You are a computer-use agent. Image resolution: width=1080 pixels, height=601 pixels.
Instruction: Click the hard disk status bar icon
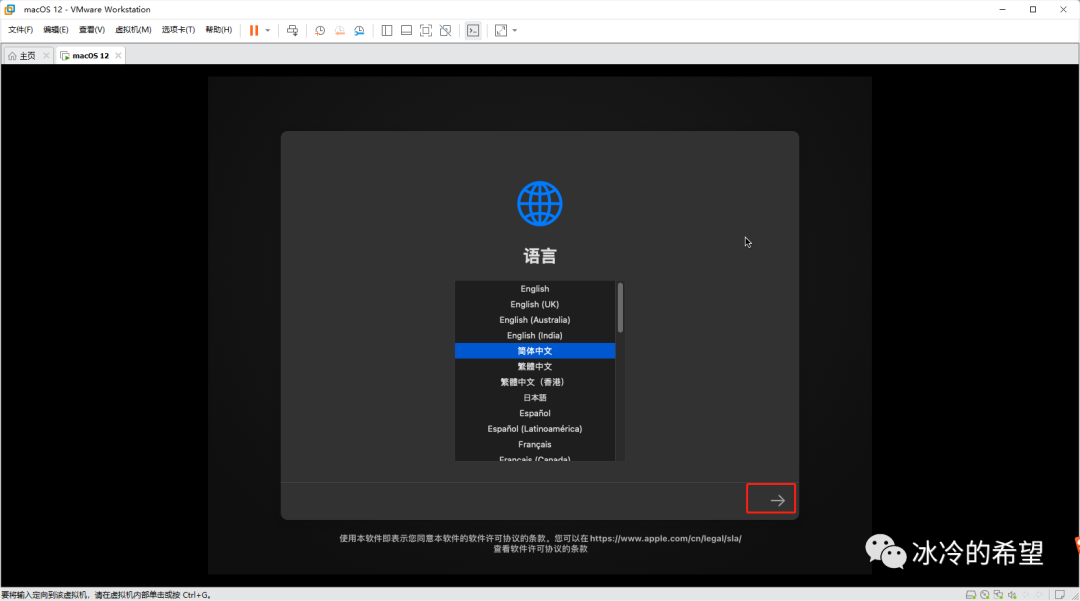(970, 595)
